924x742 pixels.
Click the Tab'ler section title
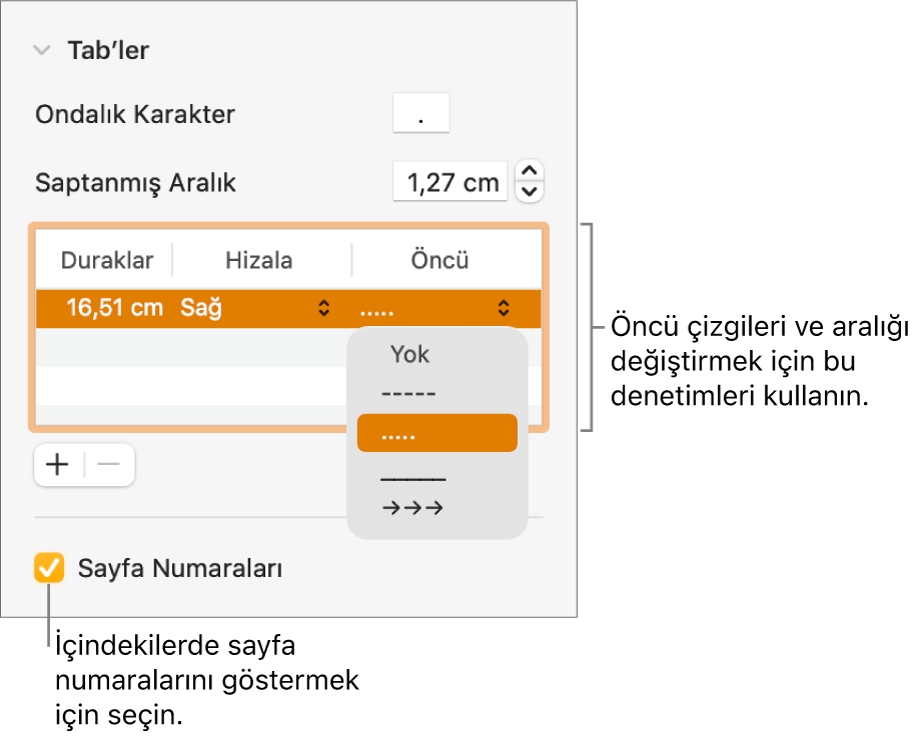(x=108, y=51)
